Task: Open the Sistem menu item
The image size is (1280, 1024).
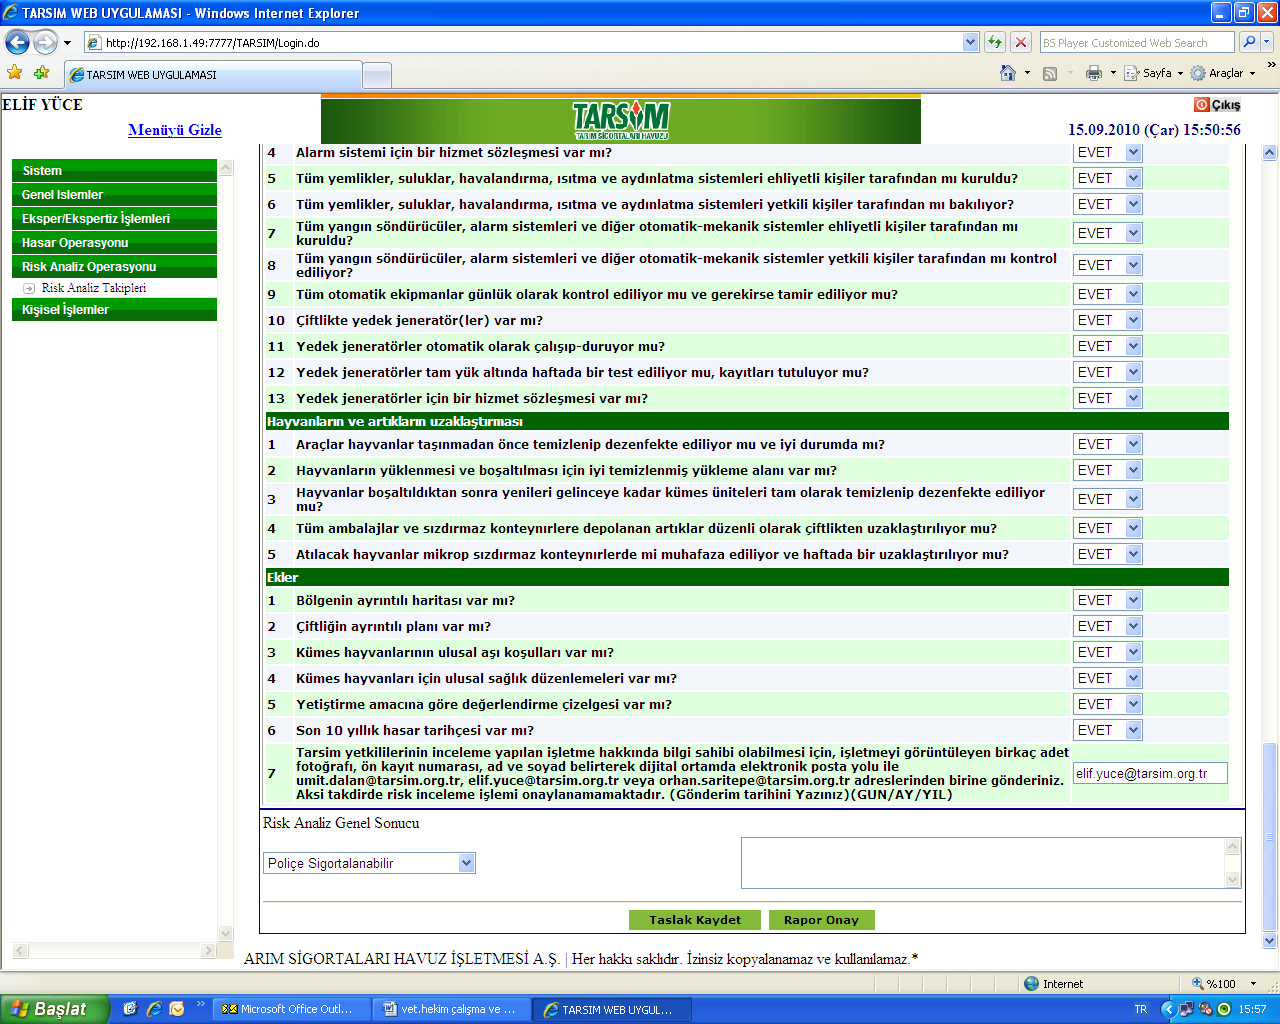Action: [114, 170]
